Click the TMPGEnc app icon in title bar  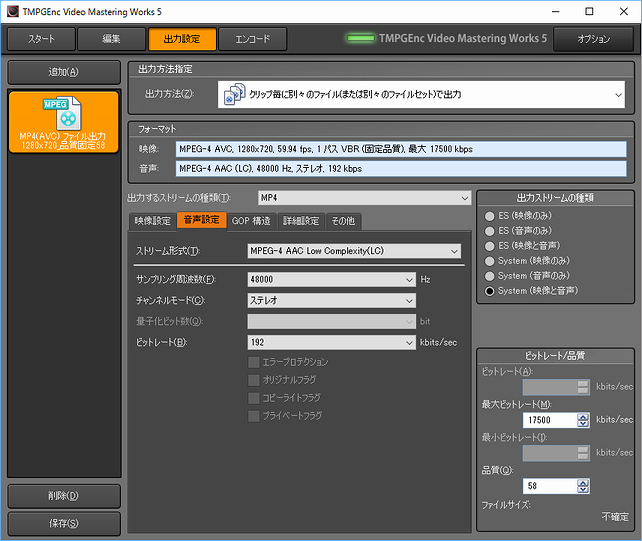13,11
